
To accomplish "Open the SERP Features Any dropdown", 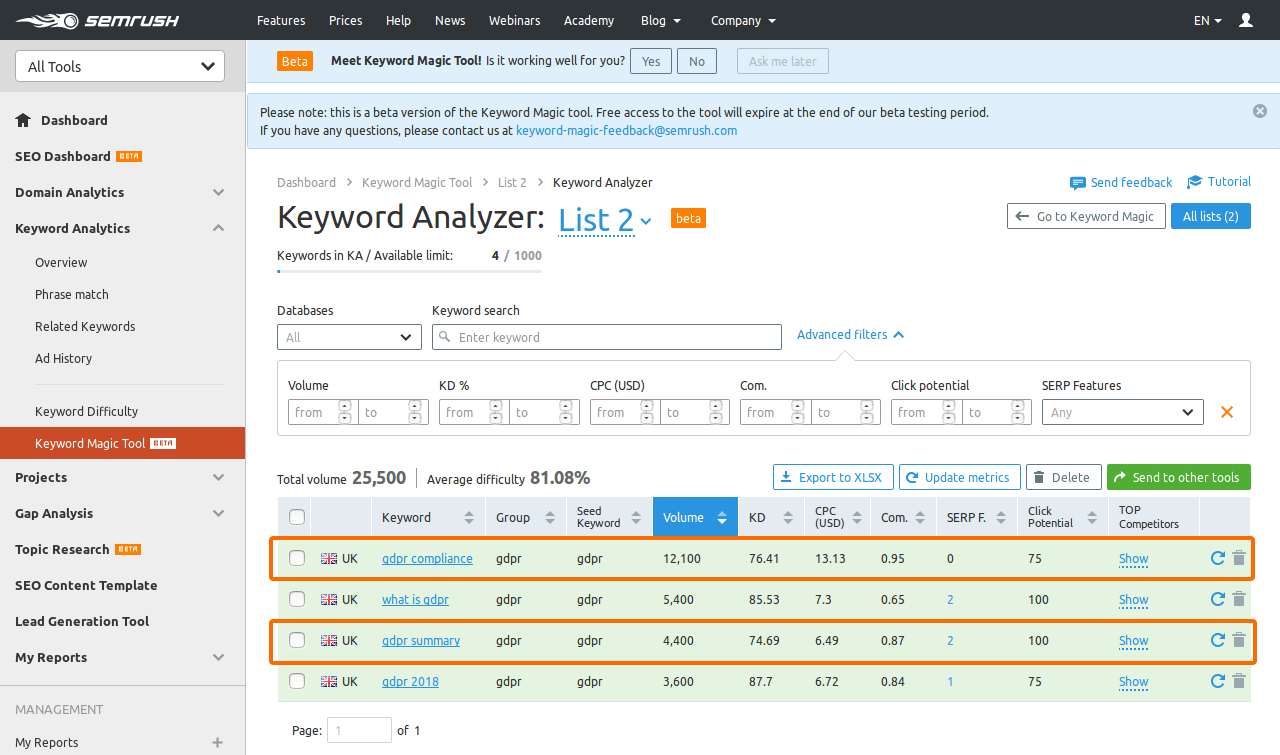I will click(1123, 412).
